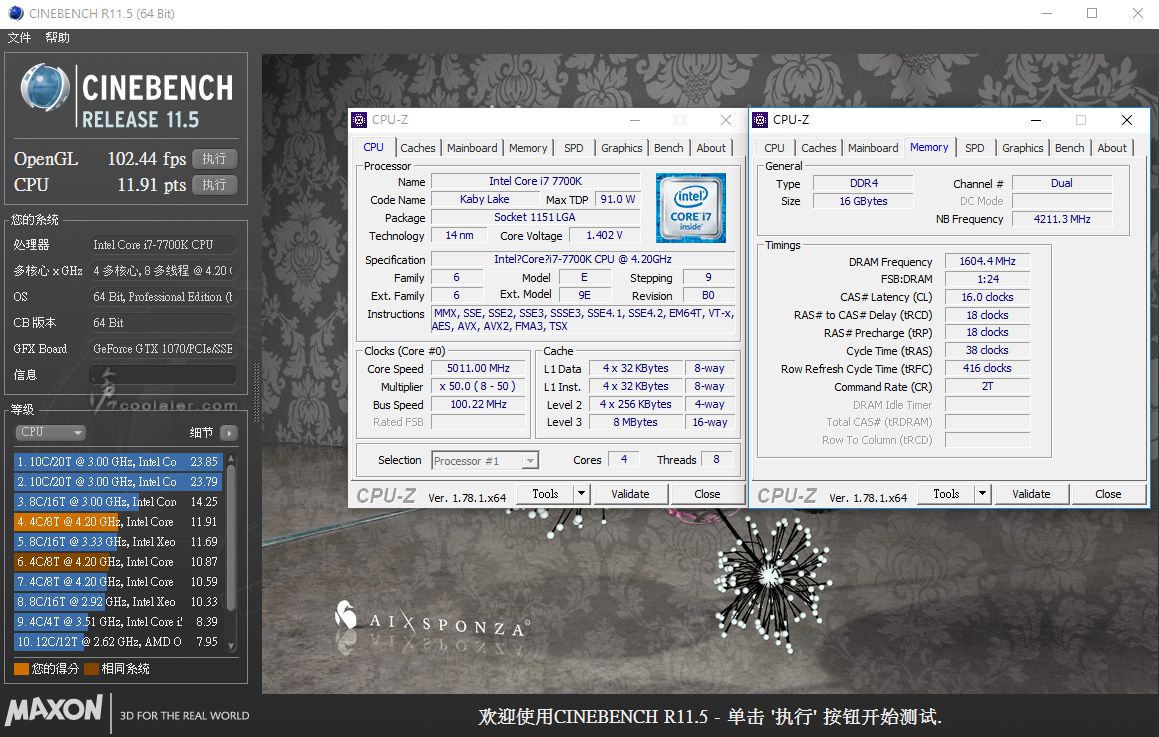
Task: Click the 信息 info input field
Action: pos(163,375)
